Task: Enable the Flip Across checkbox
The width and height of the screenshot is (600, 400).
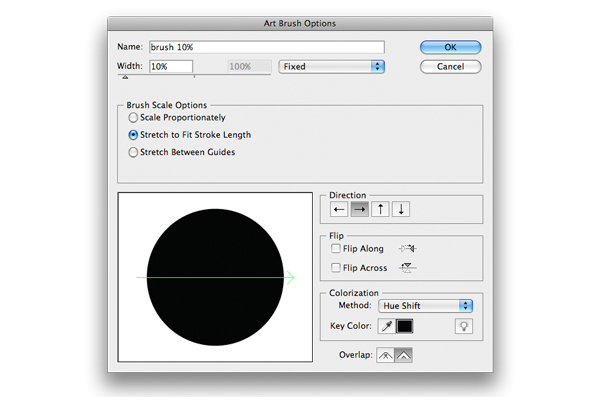Action: [x=336, y=267]
